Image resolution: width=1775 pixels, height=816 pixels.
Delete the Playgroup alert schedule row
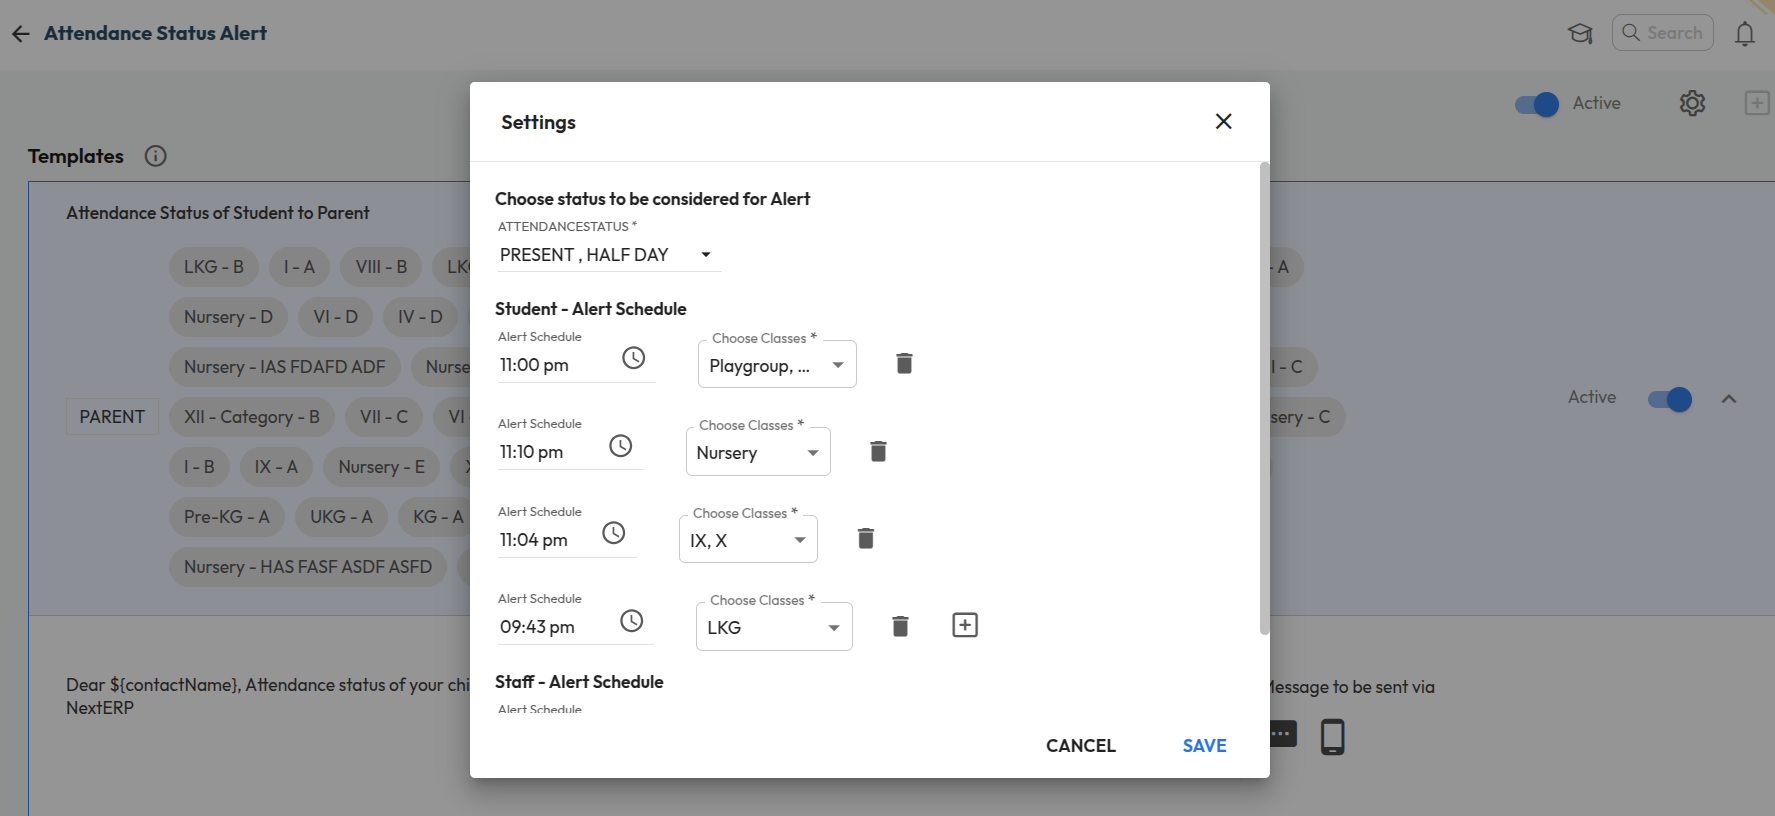904,363
